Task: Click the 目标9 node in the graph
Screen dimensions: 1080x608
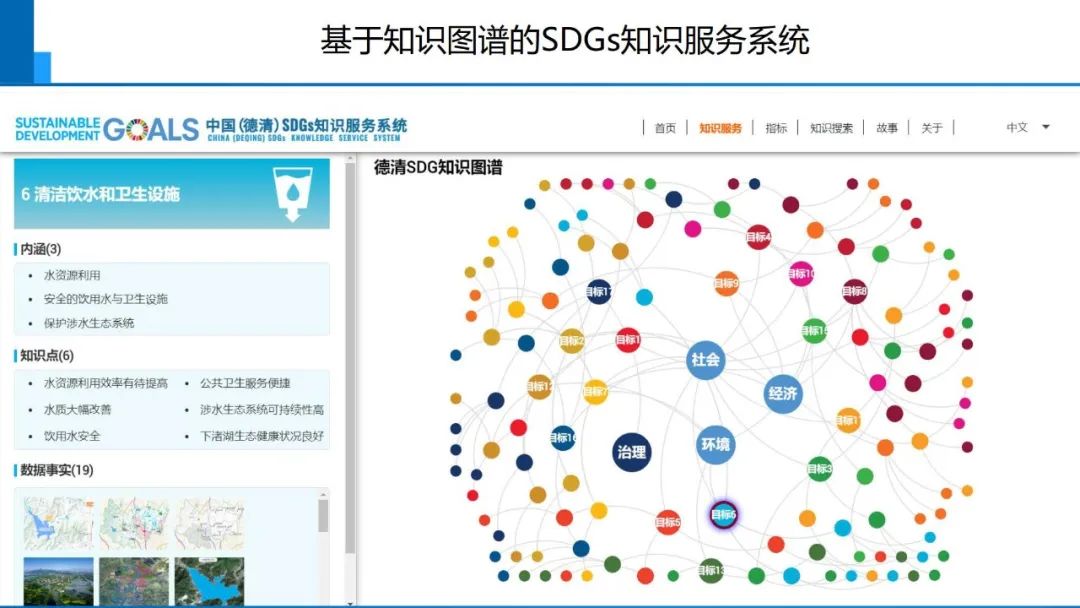Action: [728, 283]
